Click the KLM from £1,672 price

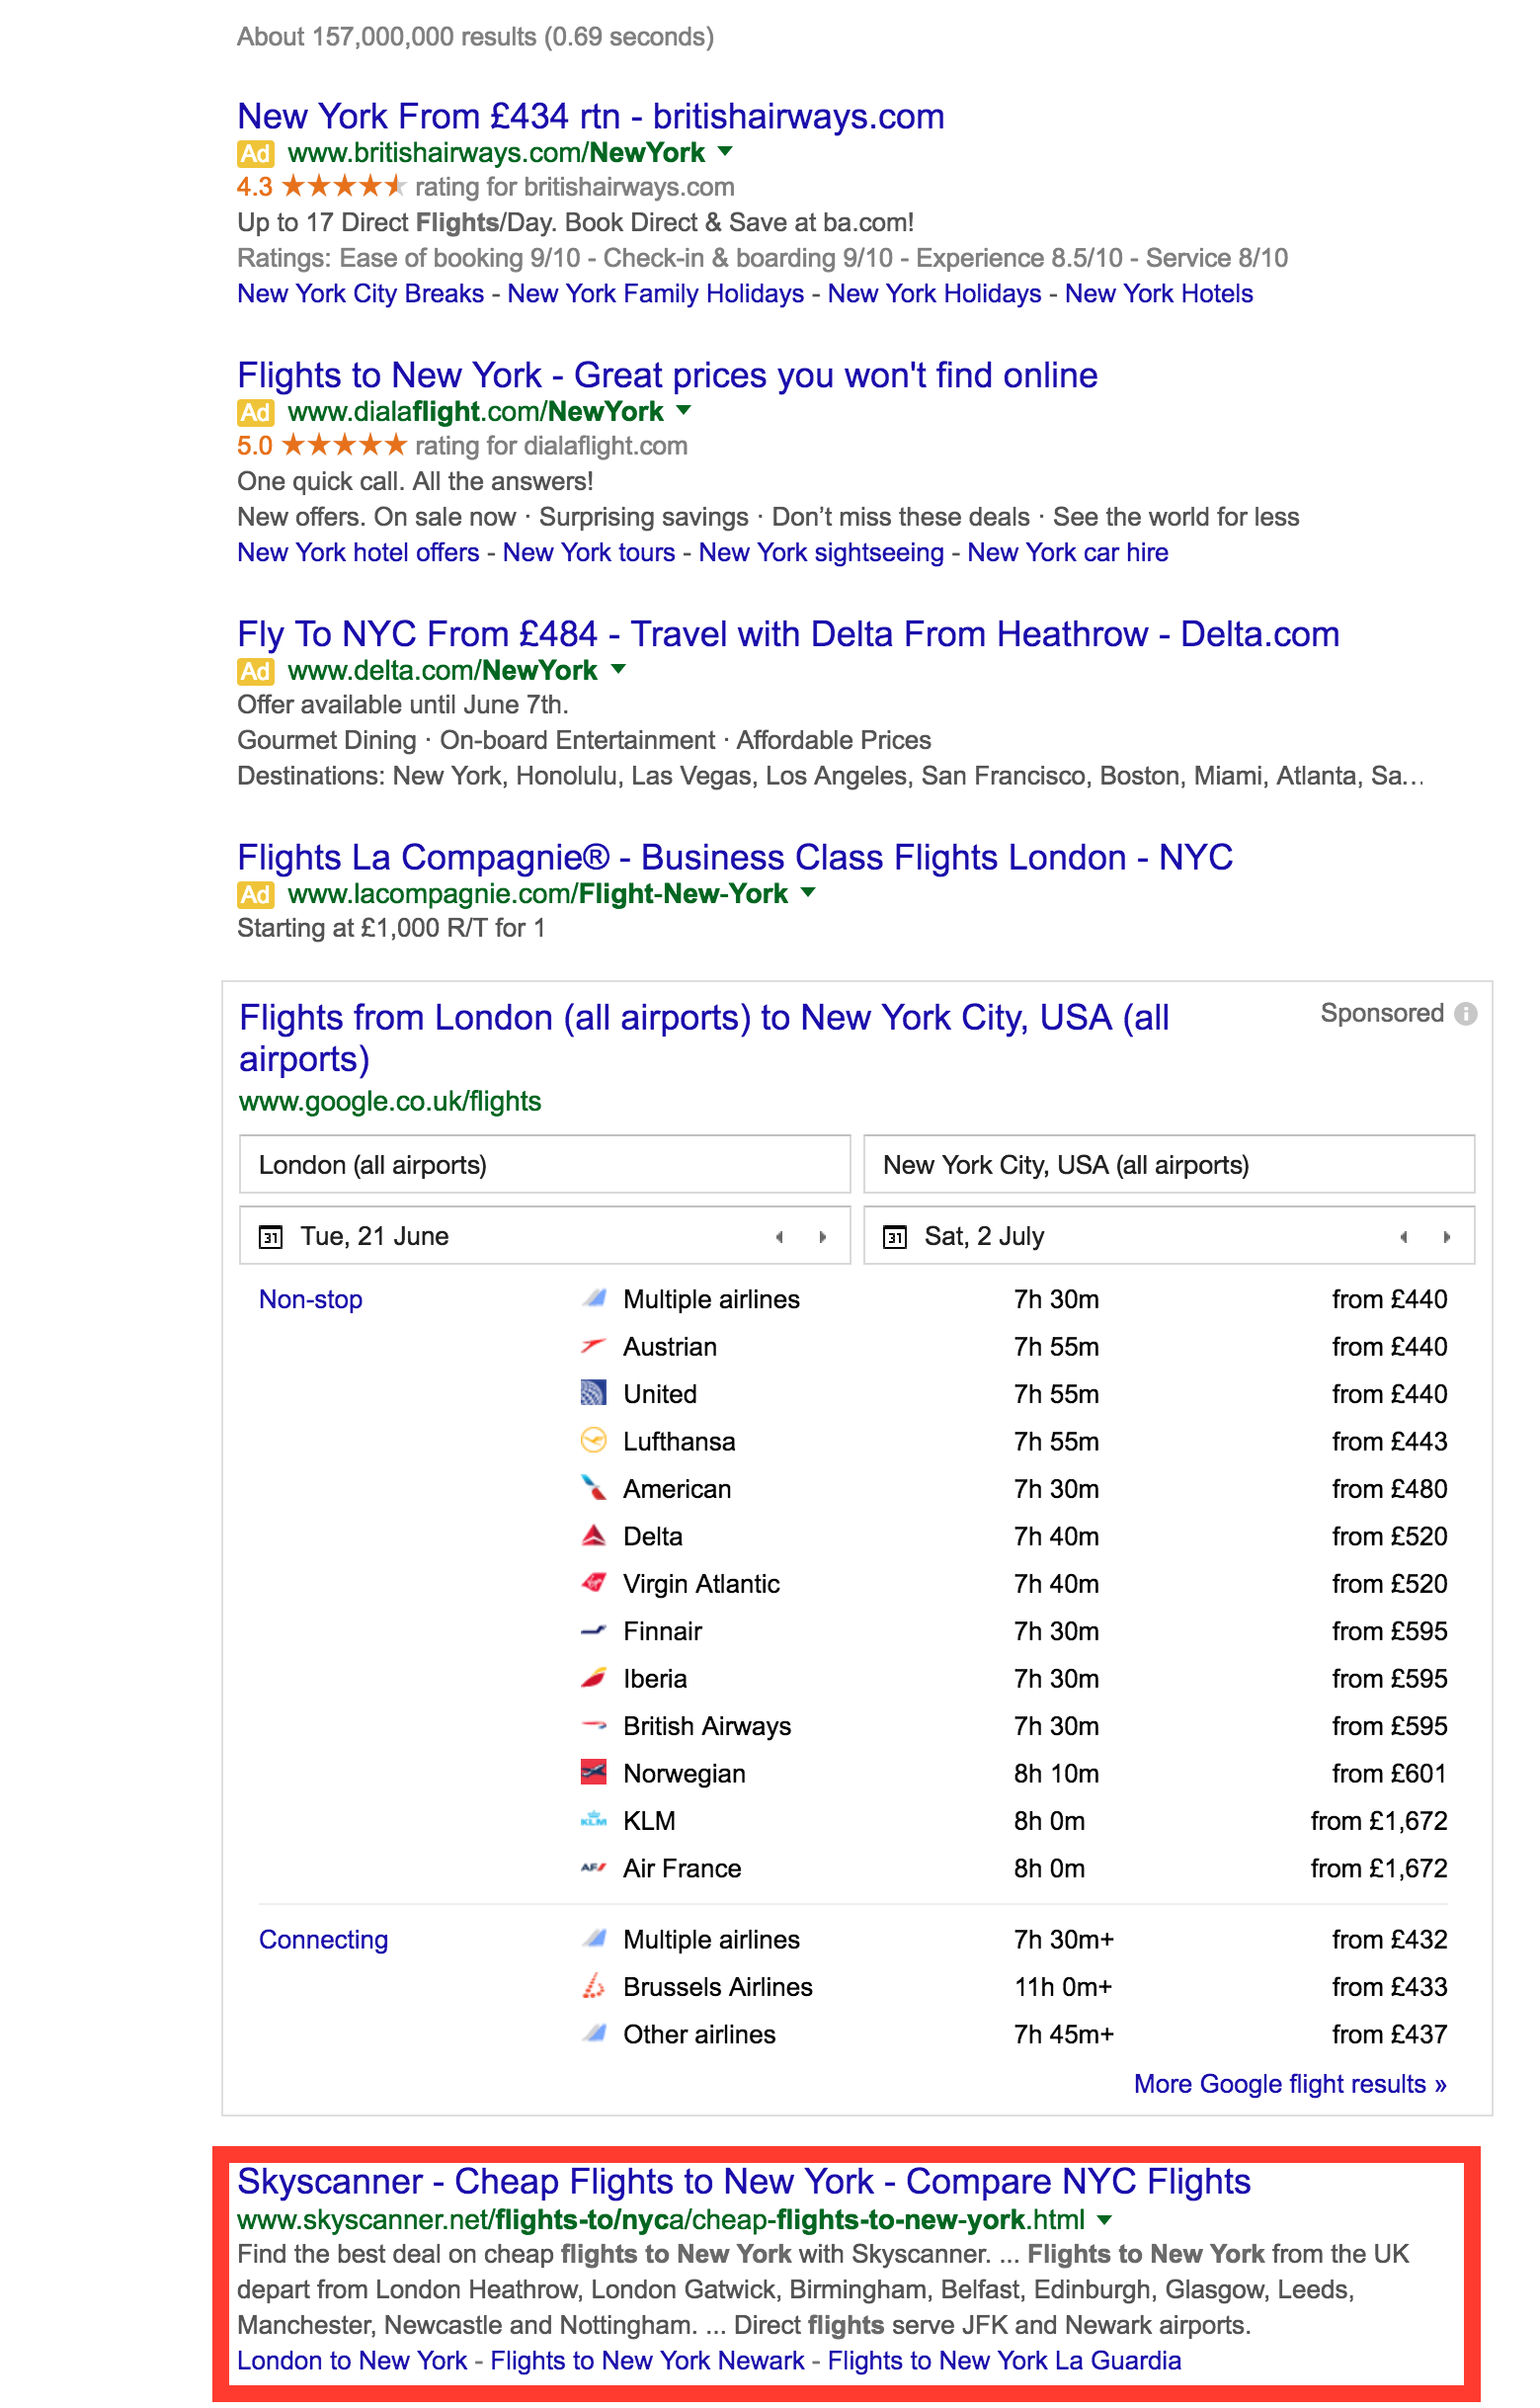[1379, 1821]
